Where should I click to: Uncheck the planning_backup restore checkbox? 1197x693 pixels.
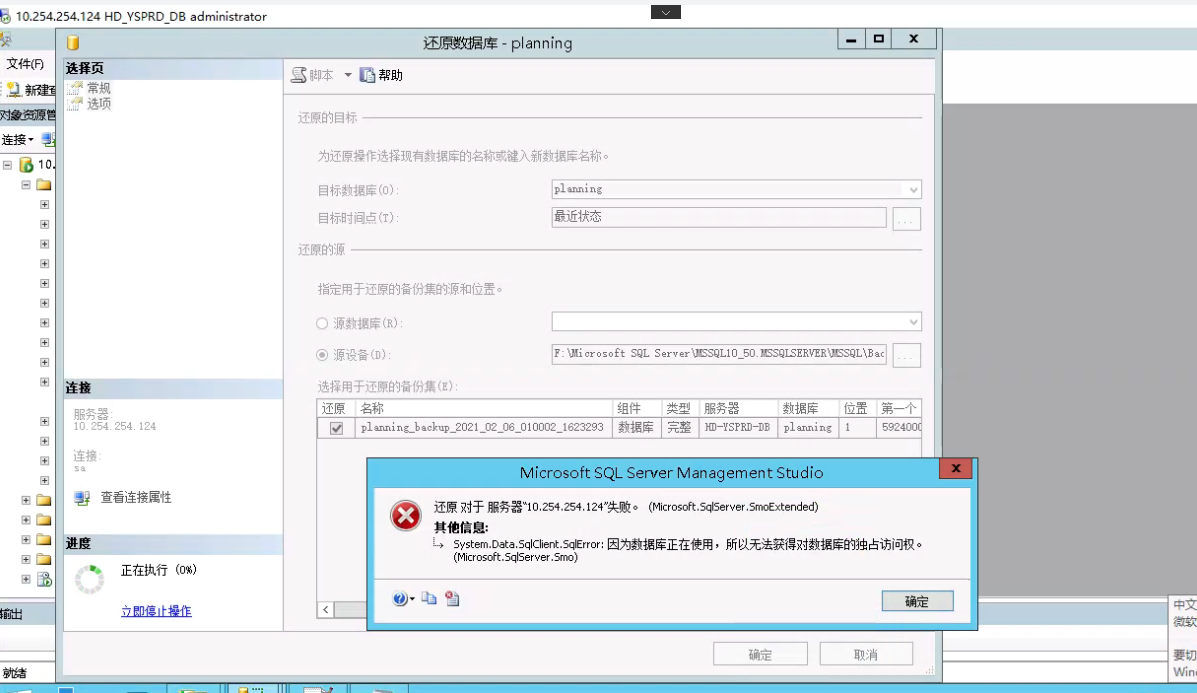click(335, 427)
